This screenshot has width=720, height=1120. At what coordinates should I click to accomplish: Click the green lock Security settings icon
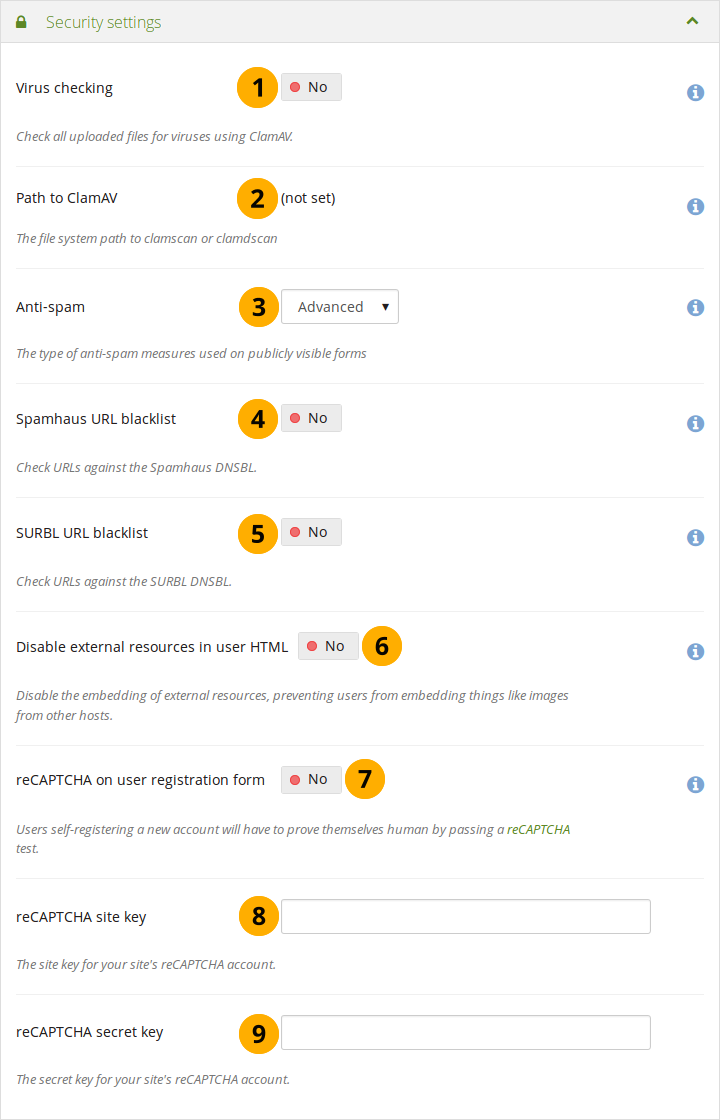click(x=21, y=22)
